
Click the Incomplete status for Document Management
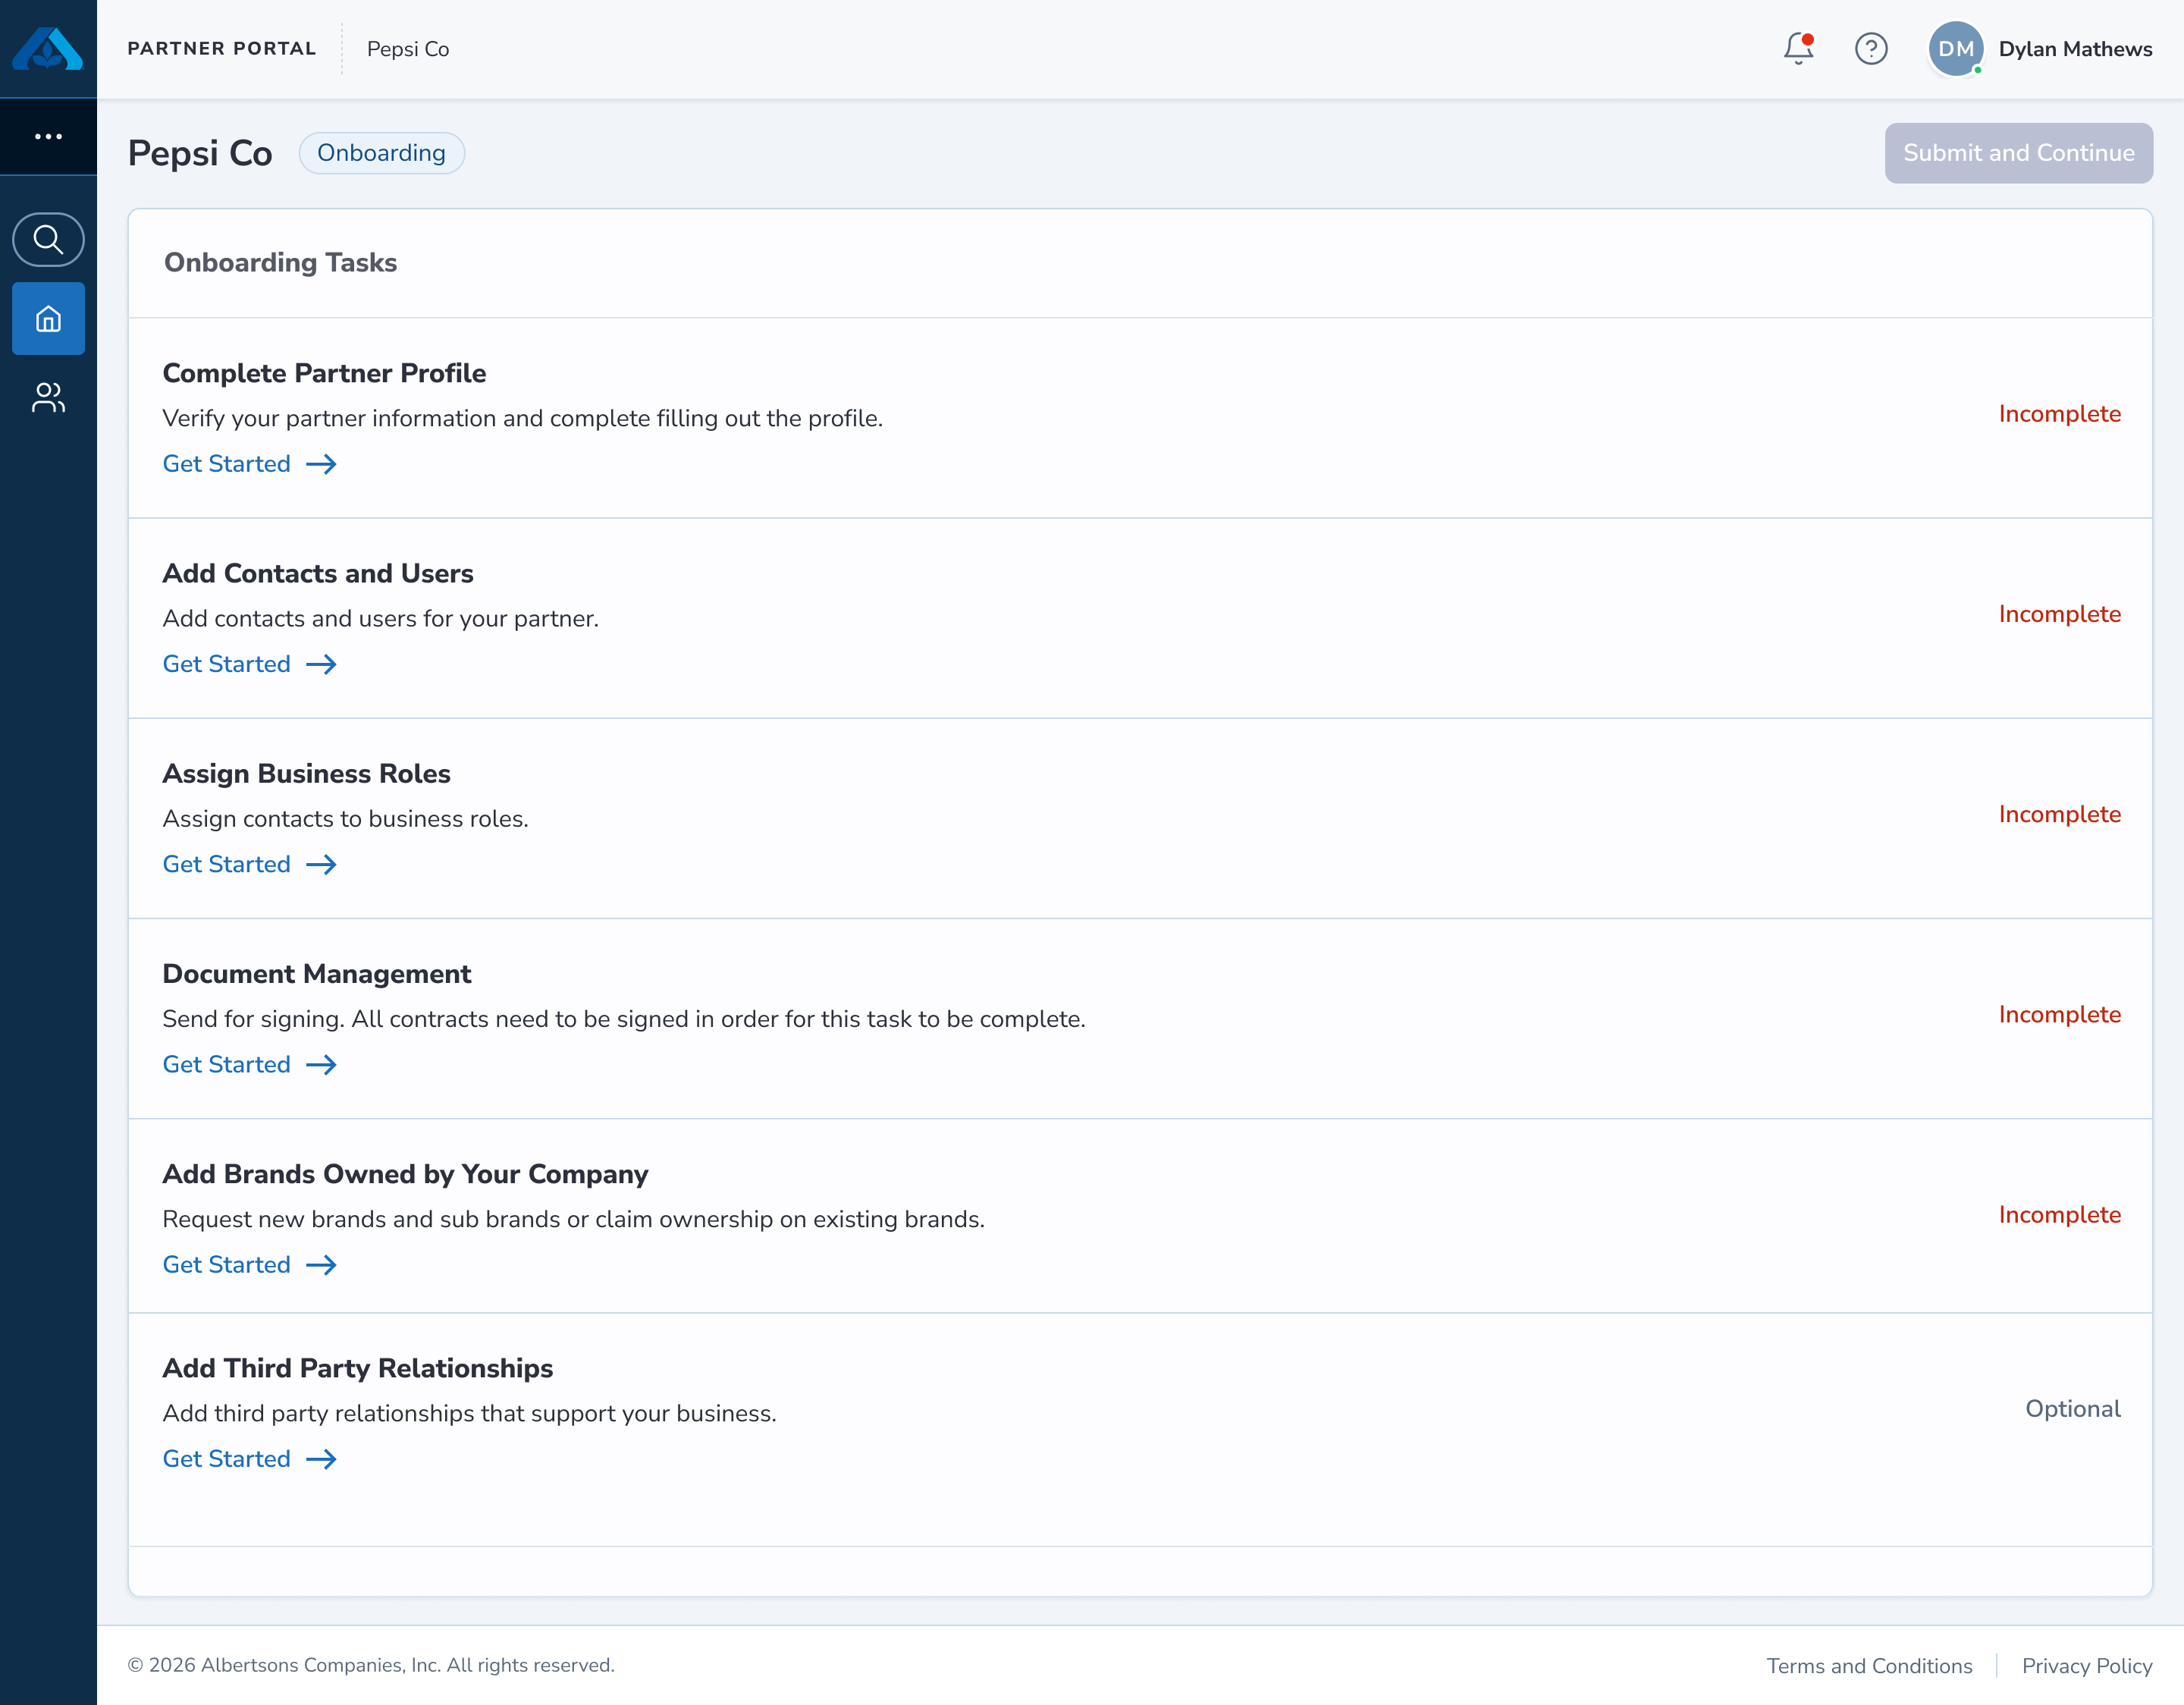pos(2059,1015)
